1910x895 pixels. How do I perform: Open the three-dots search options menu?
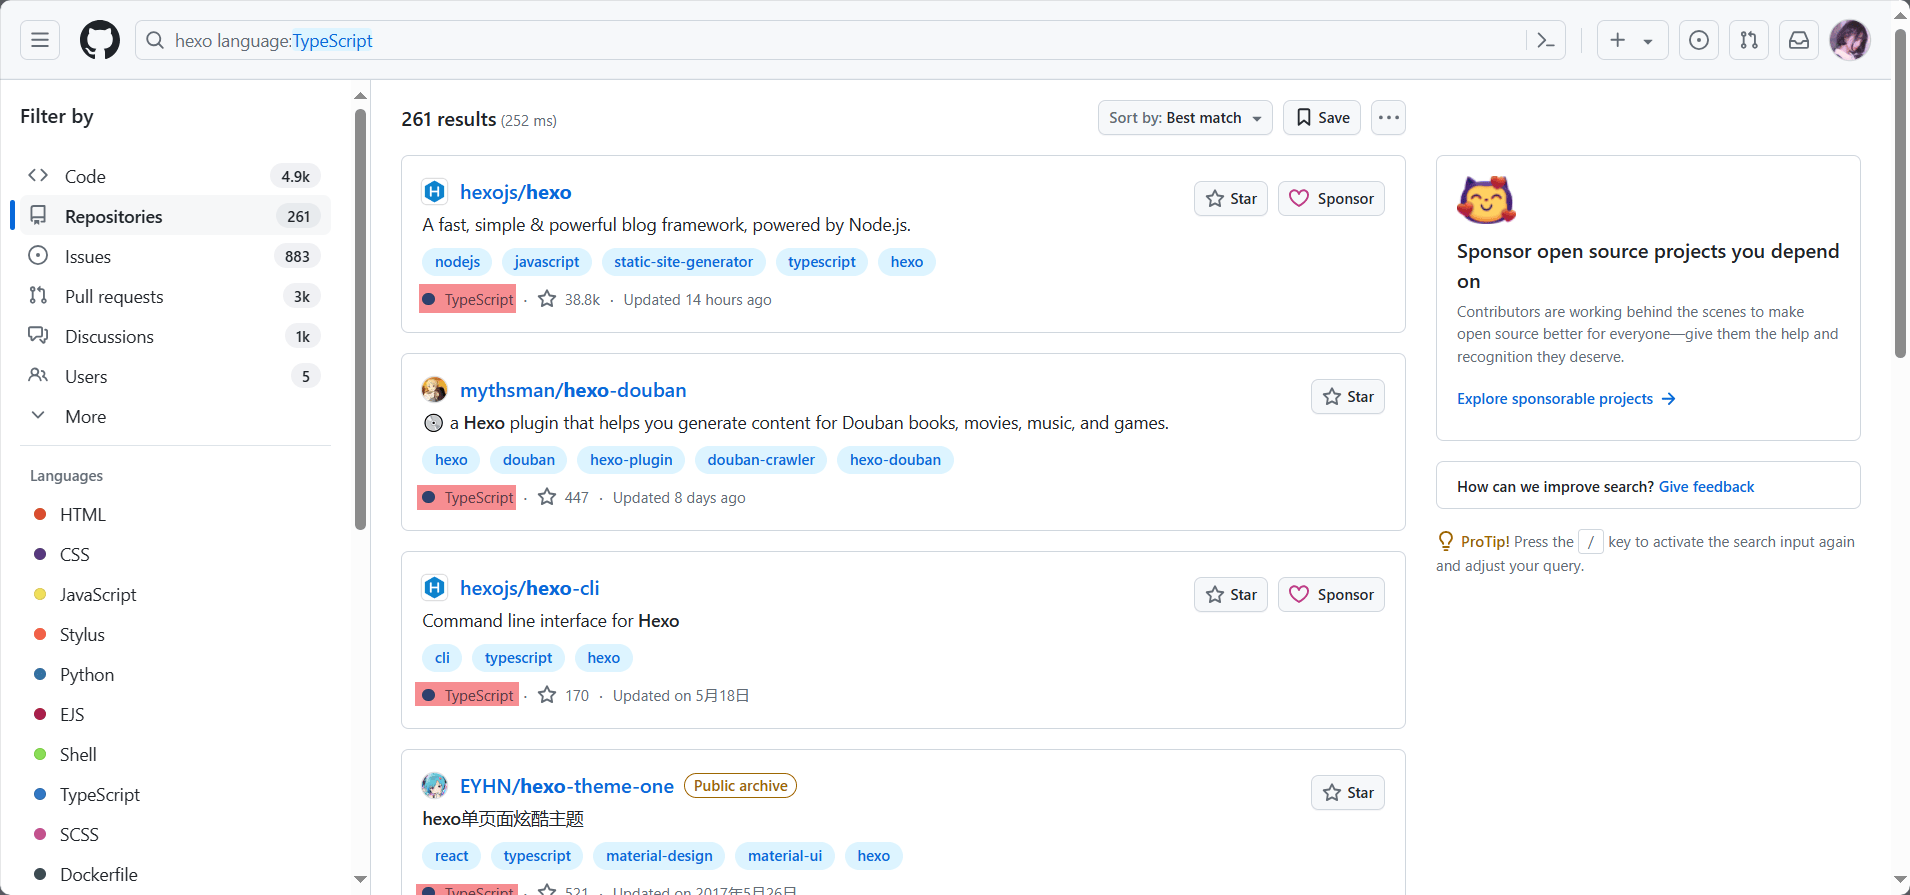point(1388,118)
